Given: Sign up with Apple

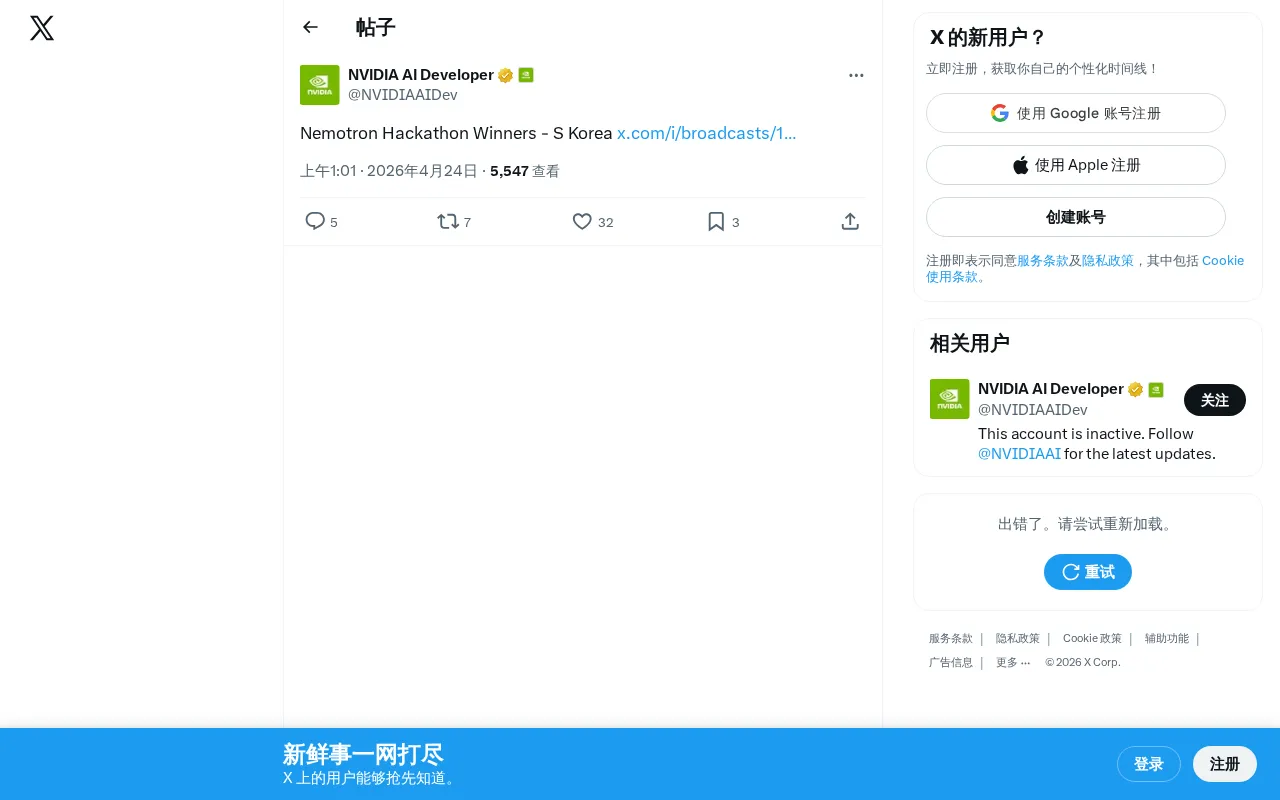Looking at the screenshot, I should (x=1076, y=165).
